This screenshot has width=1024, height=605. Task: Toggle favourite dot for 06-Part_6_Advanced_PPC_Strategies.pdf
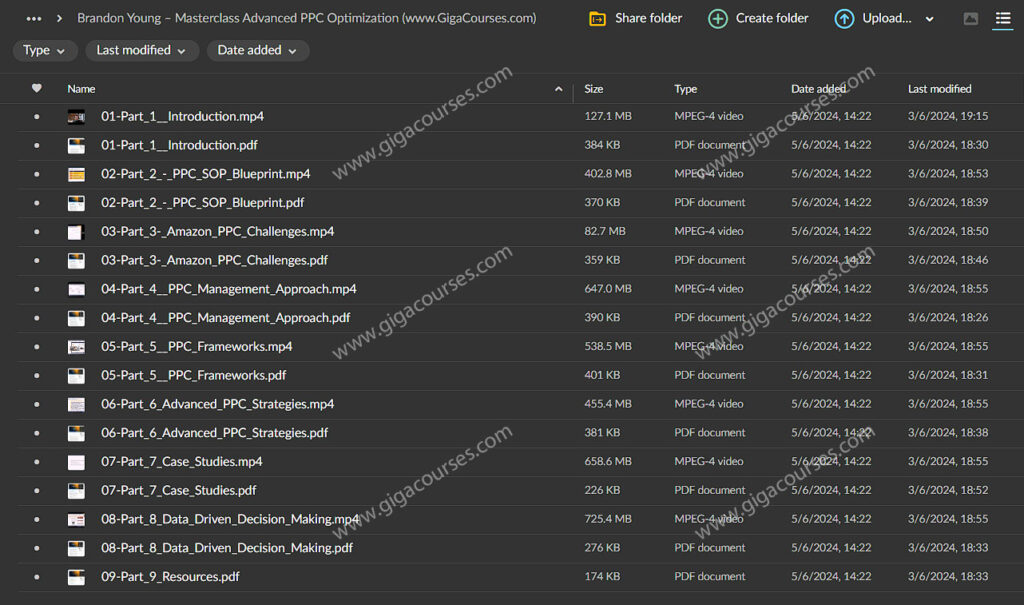(x=37, y=433)
